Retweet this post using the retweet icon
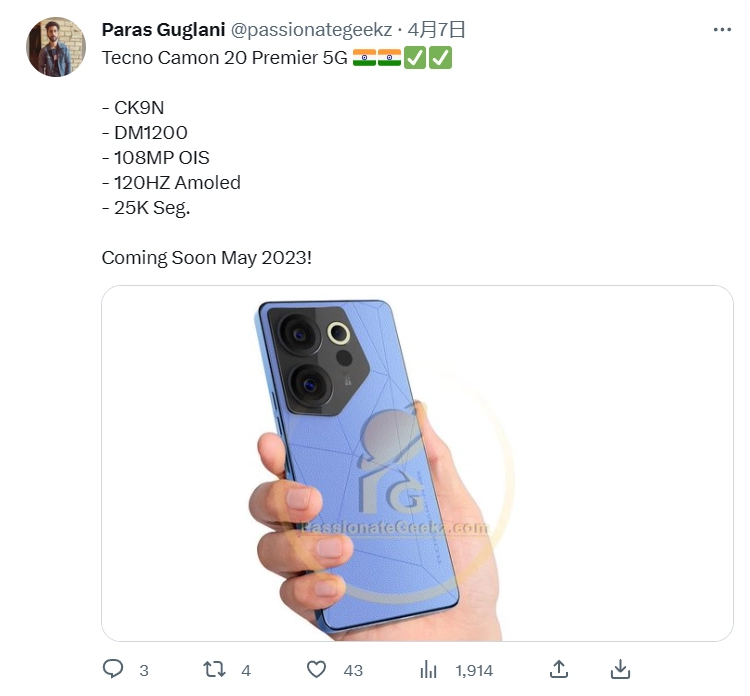 (x=214, y=669)
